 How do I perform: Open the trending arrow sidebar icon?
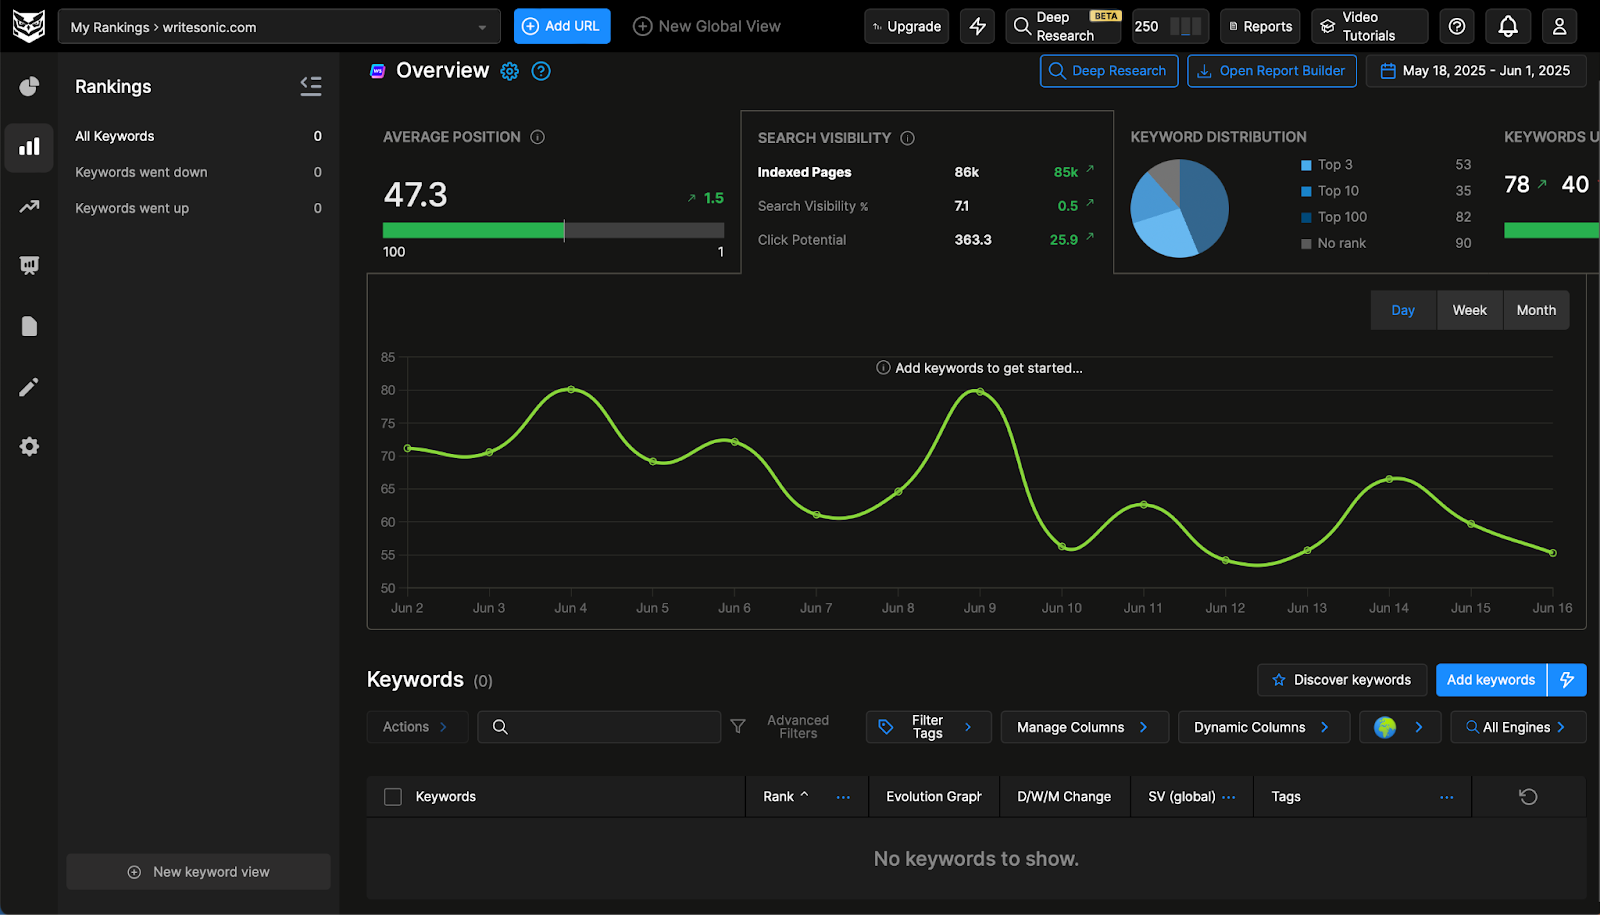pyautogui.click(x=29, y=207)
